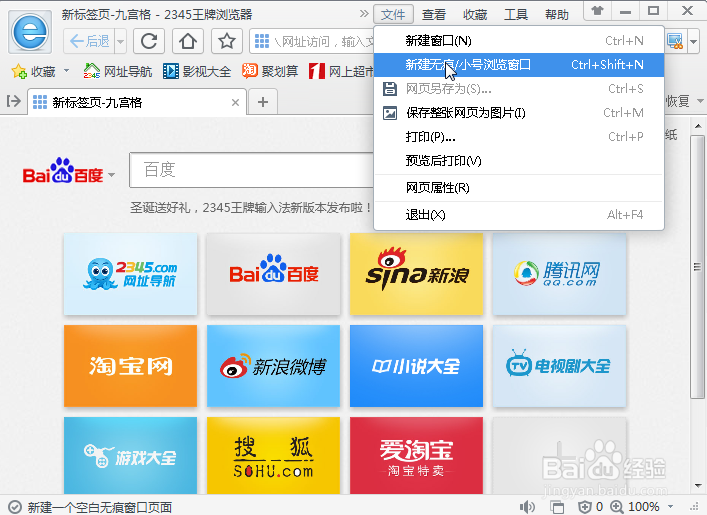Switch search engine via Baidu logo dropdown
This screenshot has width=707, height=515.
[x=69, y=171]
